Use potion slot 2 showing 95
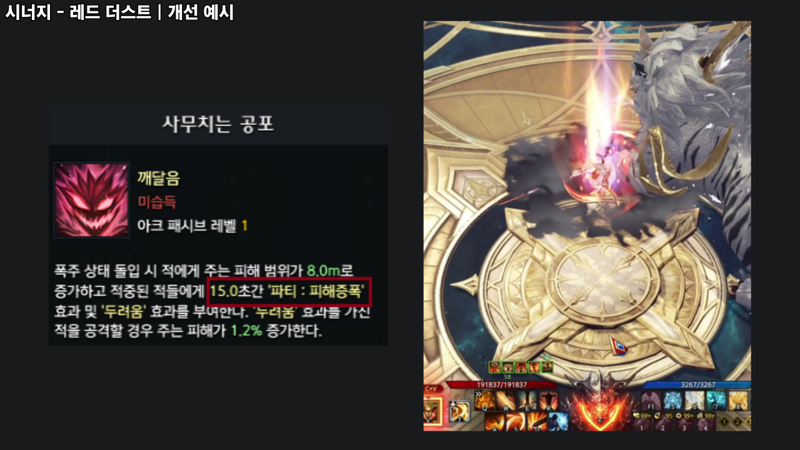The image size is (800, 450). coord(664,422)
